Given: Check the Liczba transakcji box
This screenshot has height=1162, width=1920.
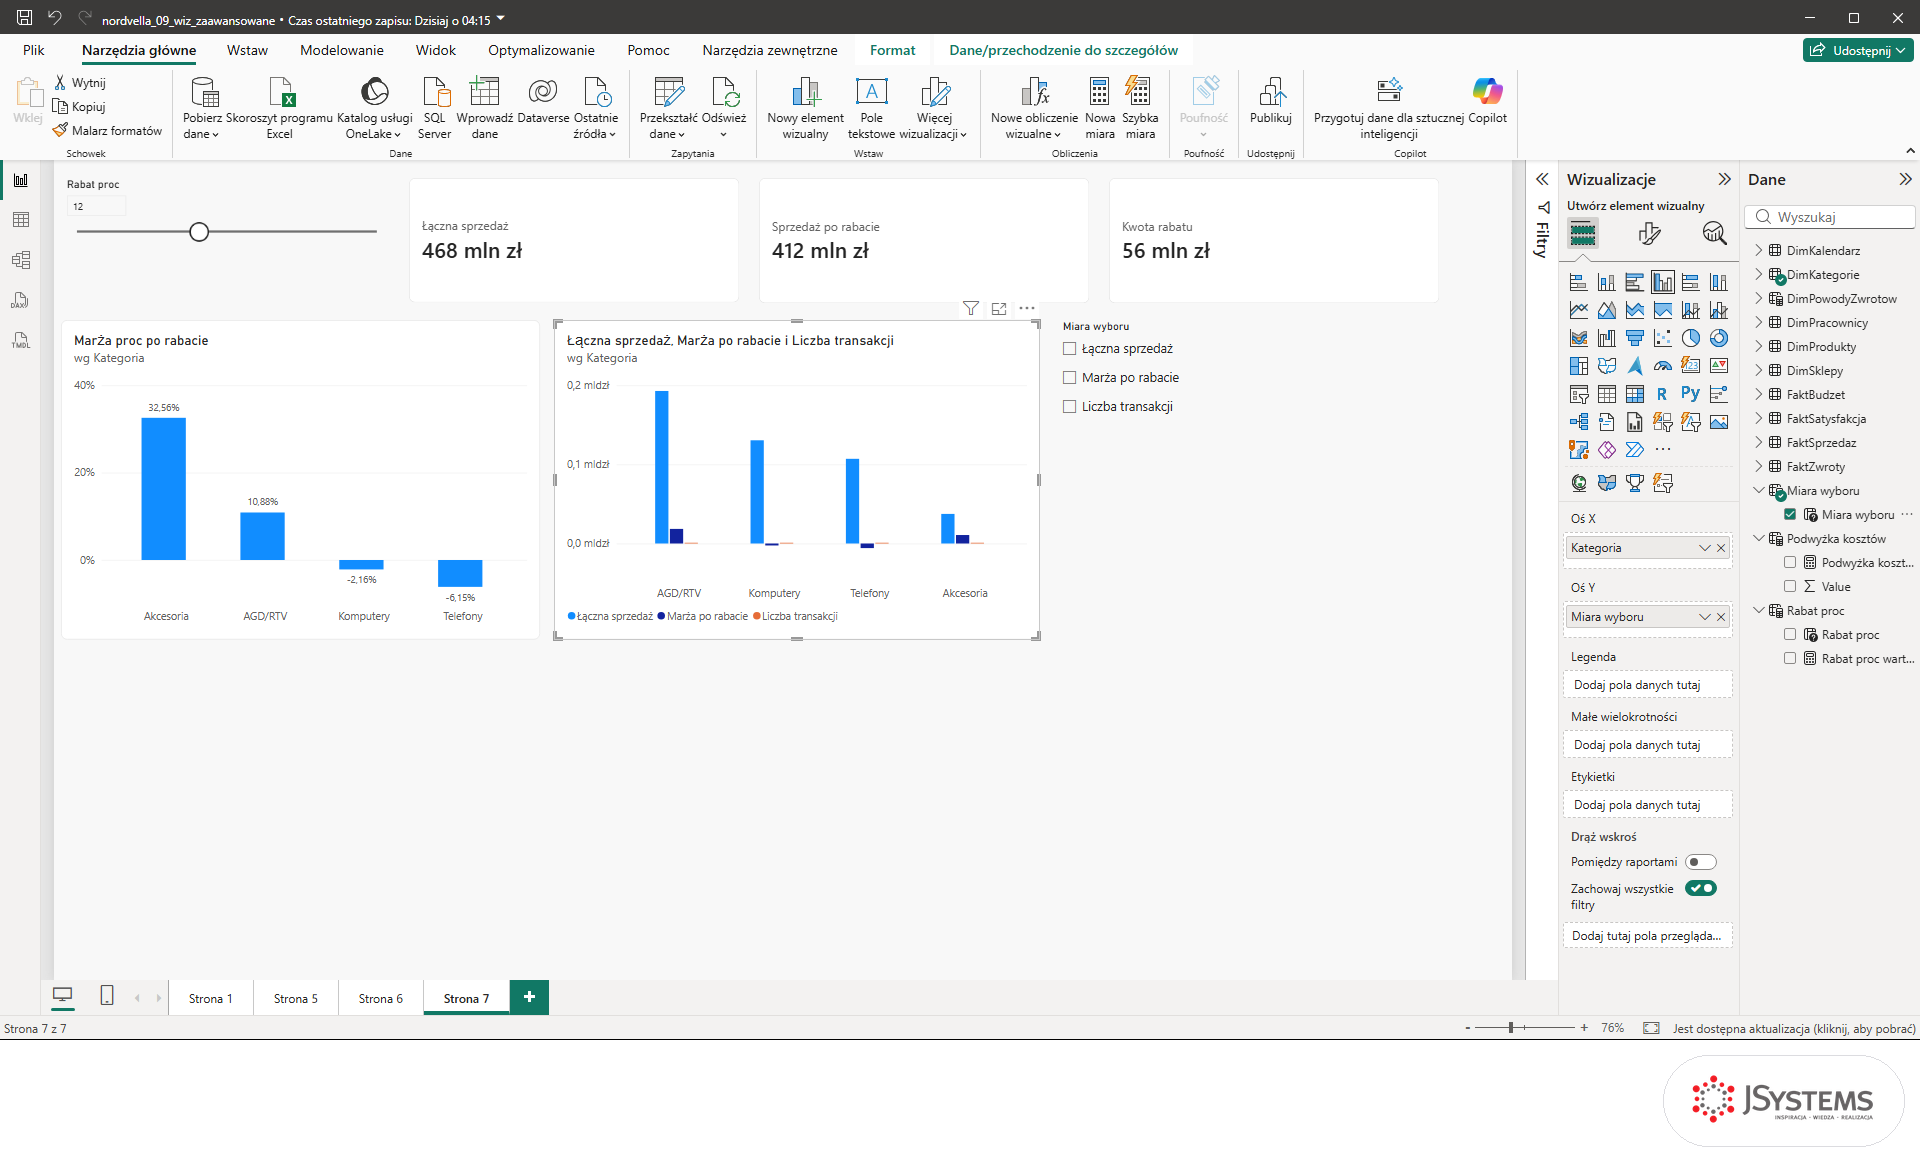Looking at the screenshot, I should [1070, 407].
